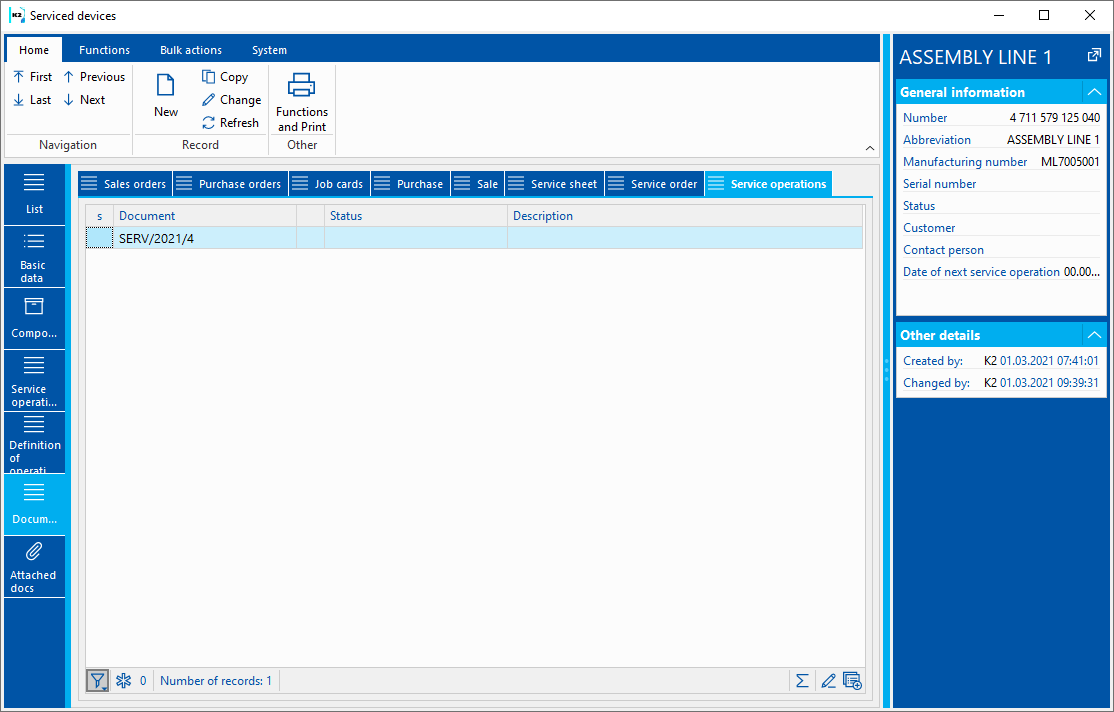The image size is (1114, 712).
Task: Open the Job cards tab
Action: (x=330, y=184)
